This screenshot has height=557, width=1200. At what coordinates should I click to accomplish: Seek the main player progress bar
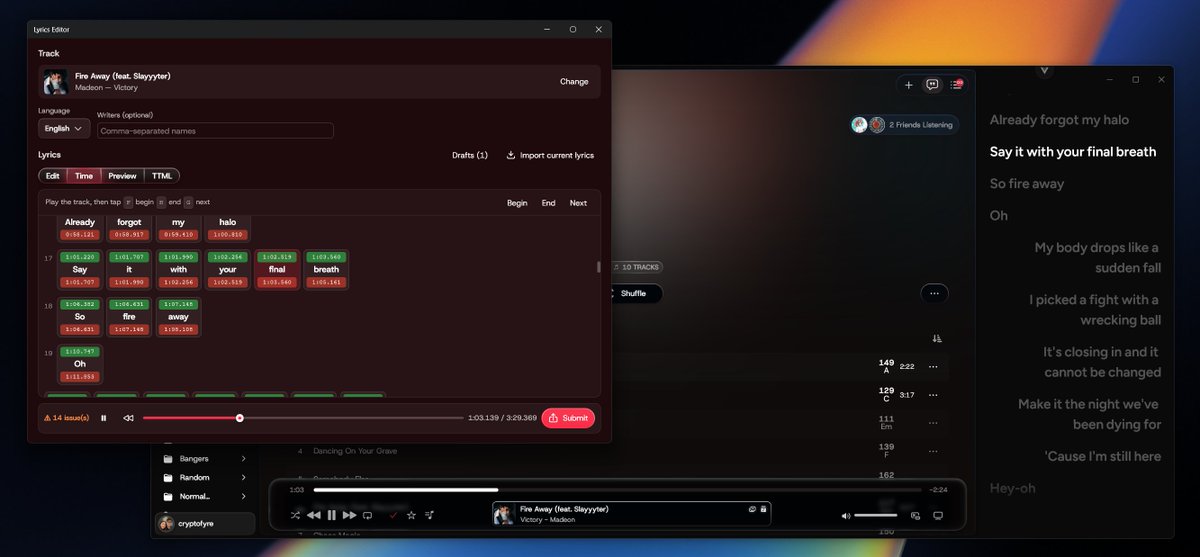point(617,490)
